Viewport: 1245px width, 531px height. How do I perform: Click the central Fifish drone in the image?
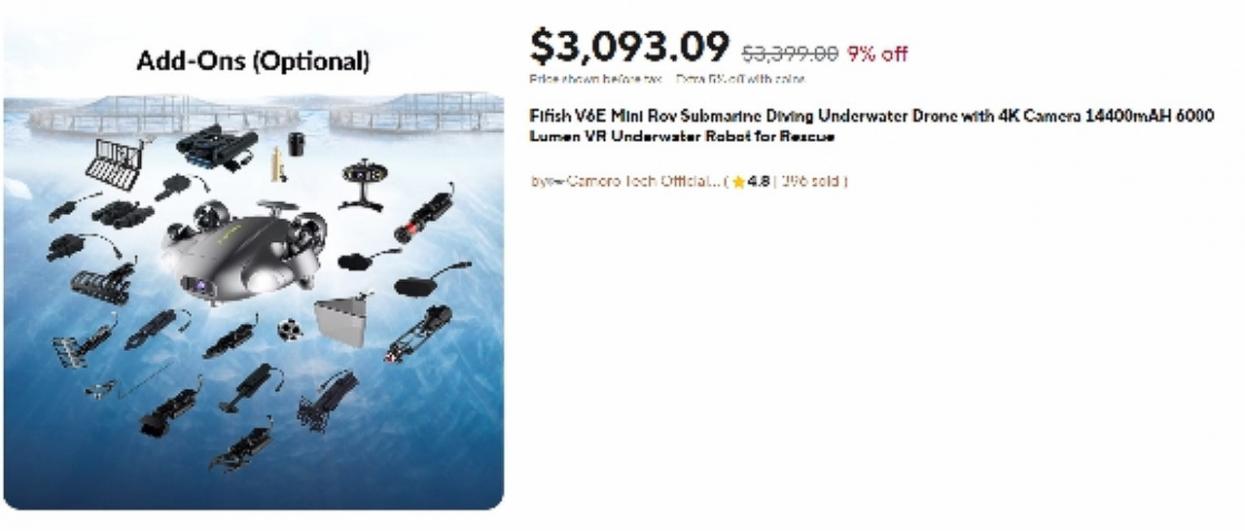tap(248, 250)
